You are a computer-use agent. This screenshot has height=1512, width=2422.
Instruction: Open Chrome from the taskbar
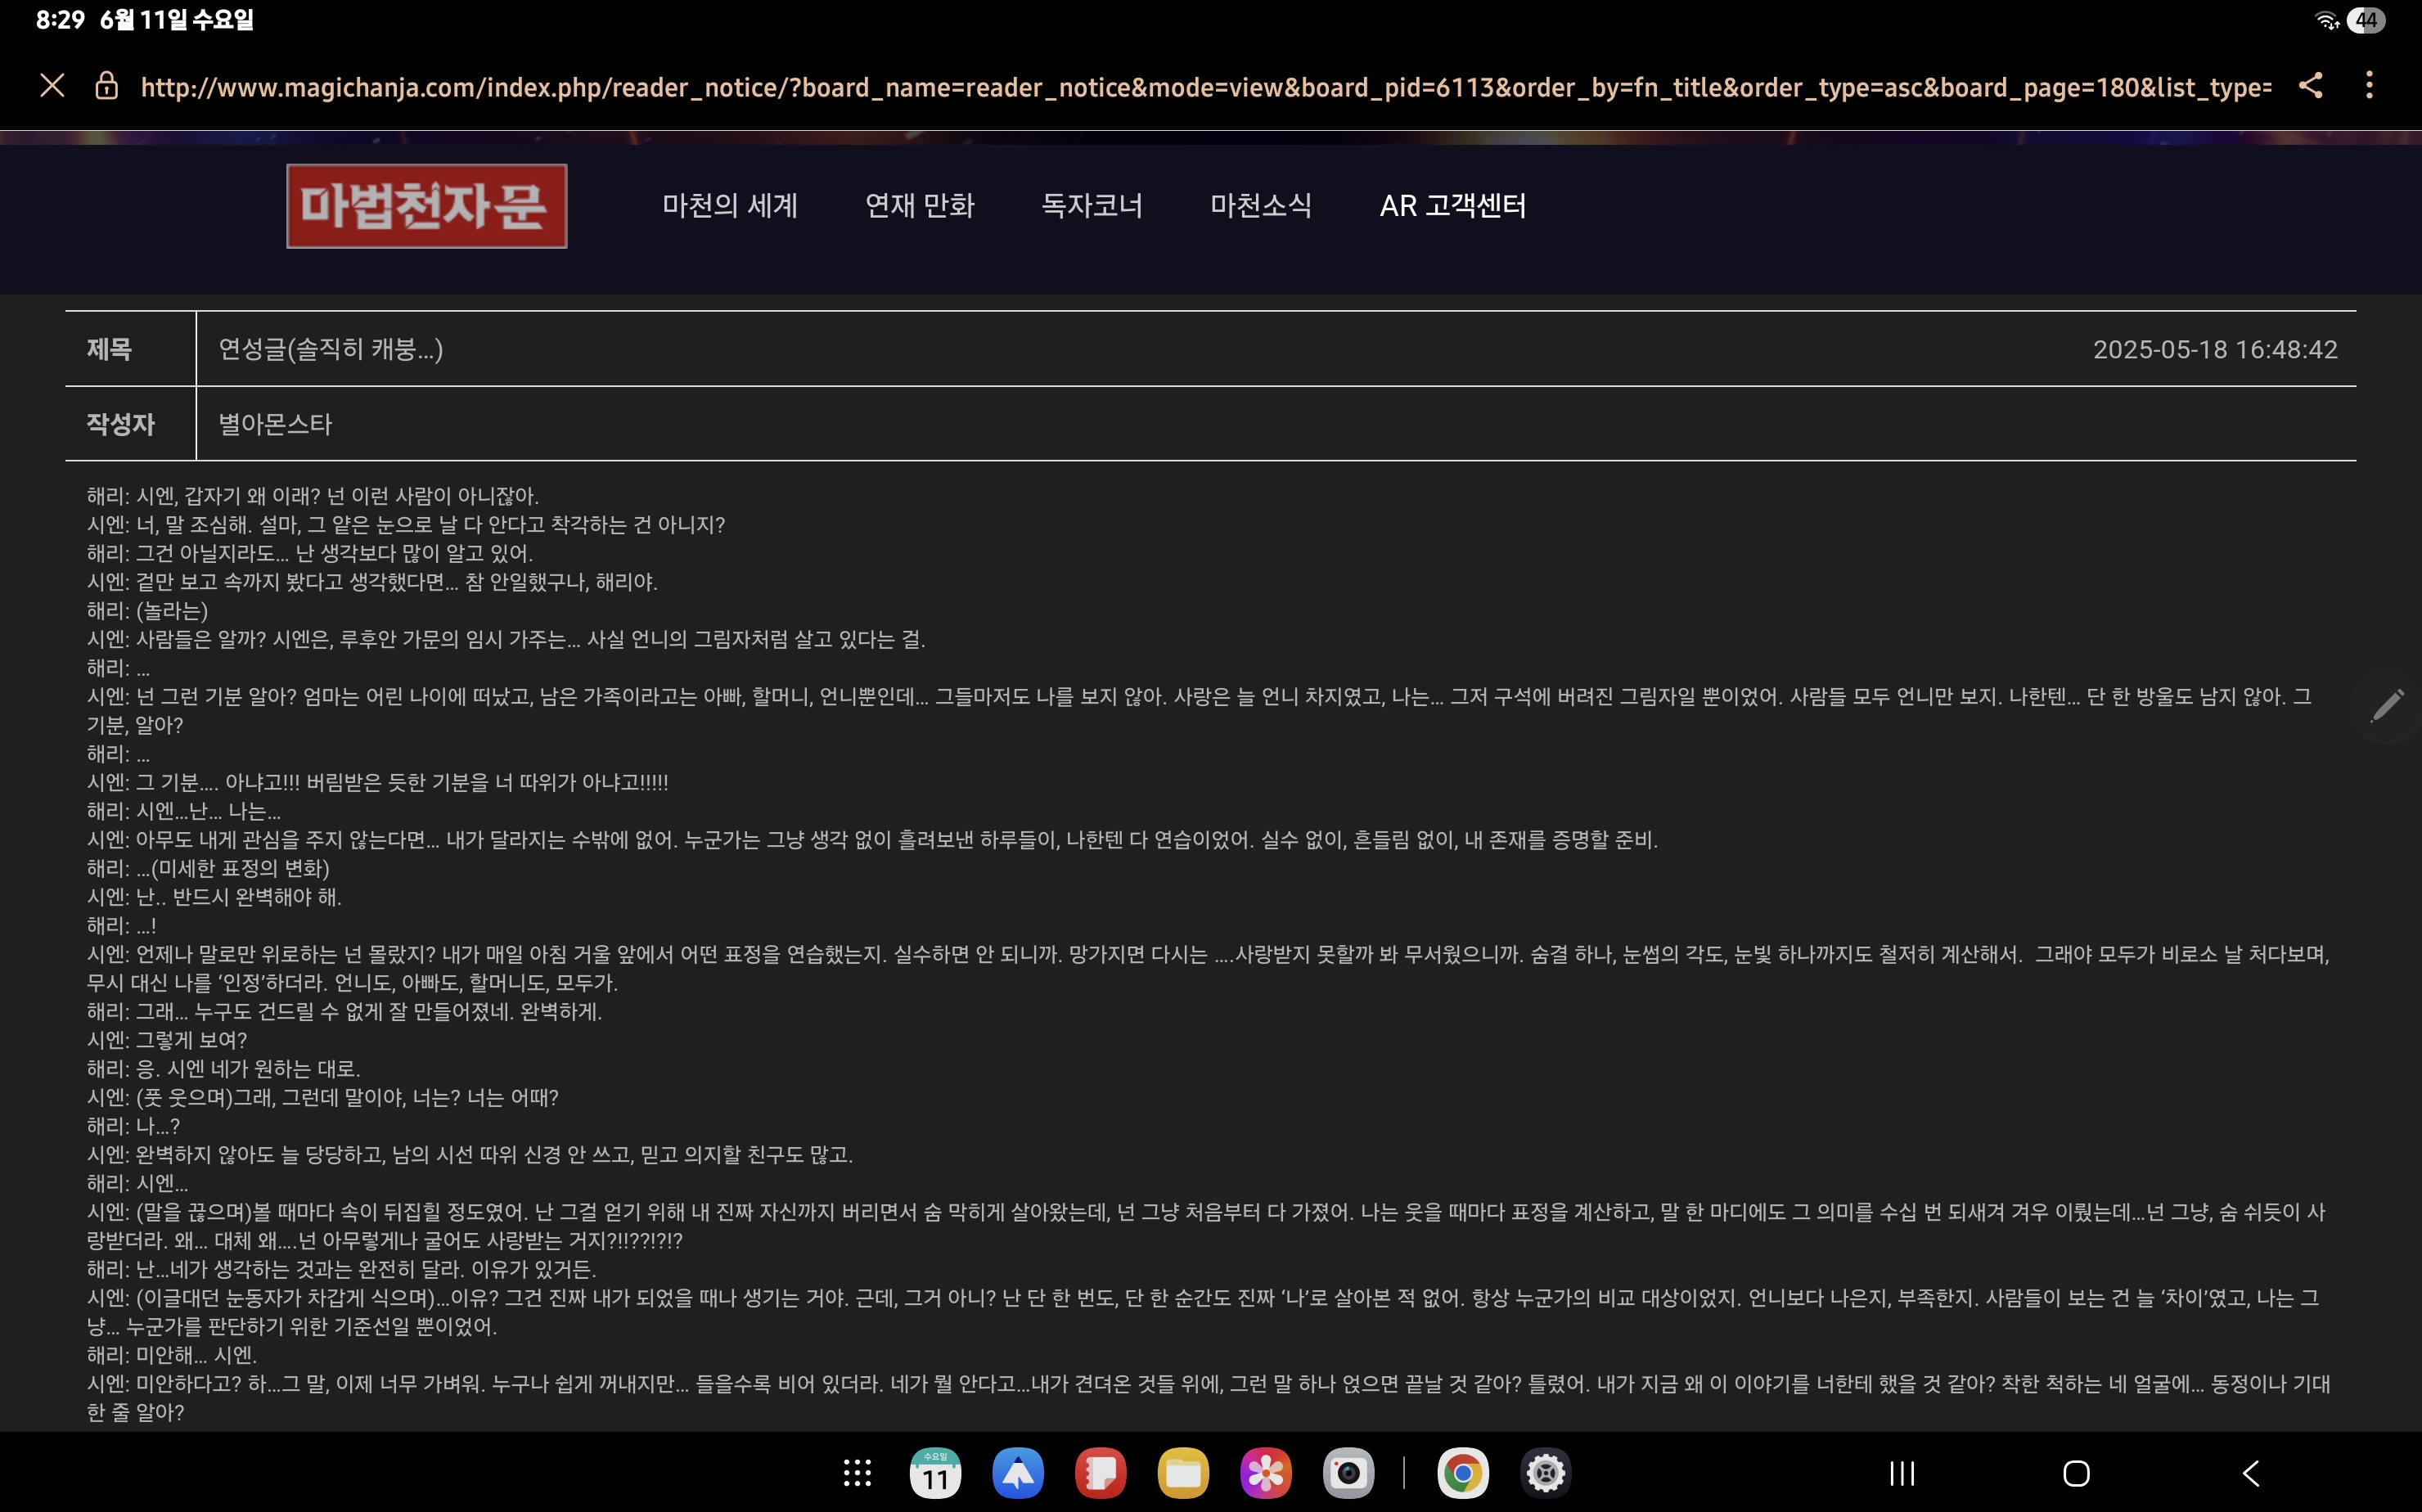tap(1462, 1473)
